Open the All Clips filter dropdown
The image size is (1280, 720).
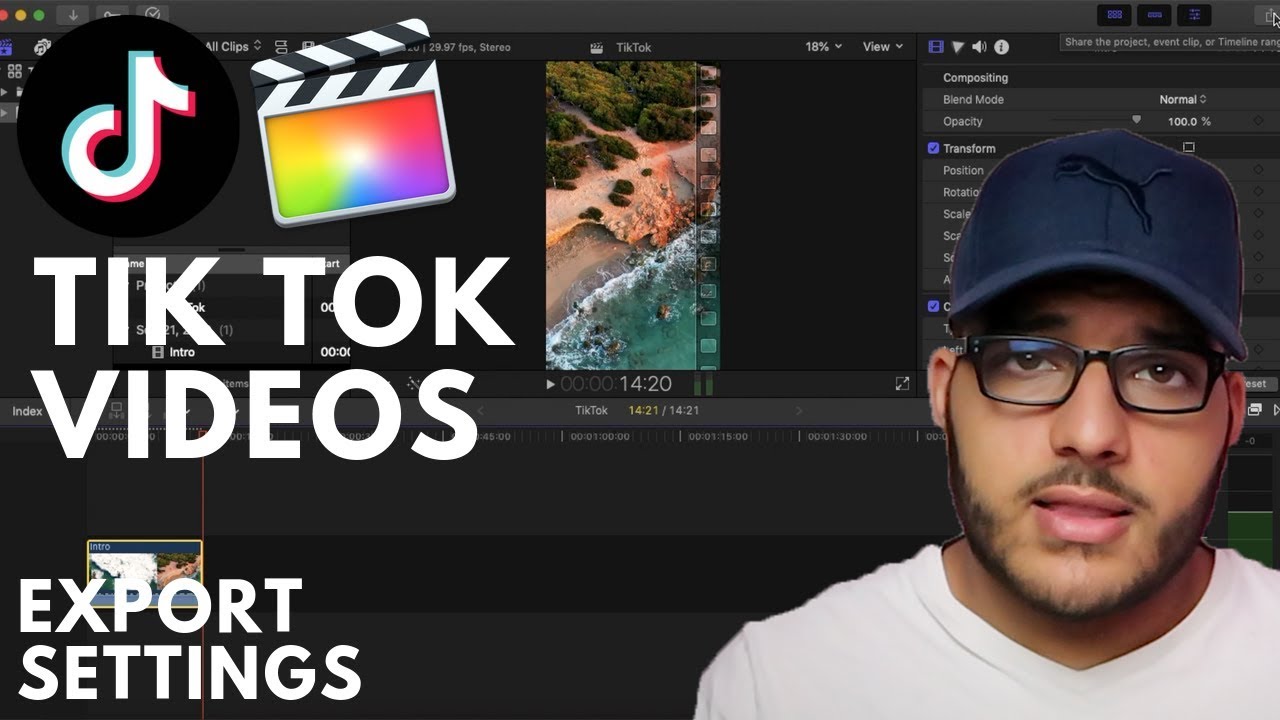(x=233, y=46)
